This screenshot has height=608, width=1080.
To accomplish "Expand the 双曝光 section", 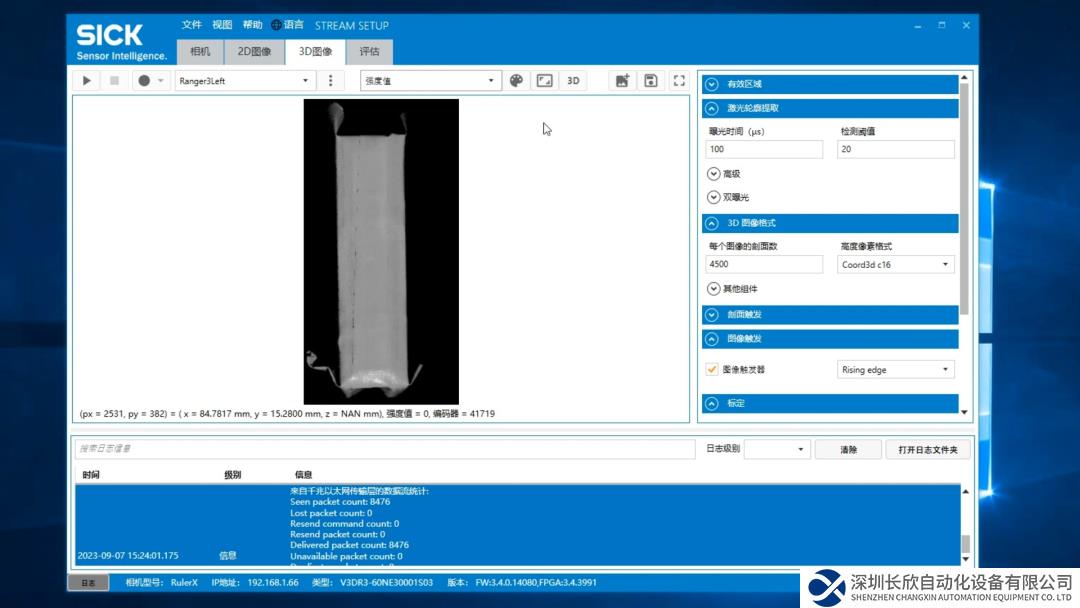I will (714, 198).
